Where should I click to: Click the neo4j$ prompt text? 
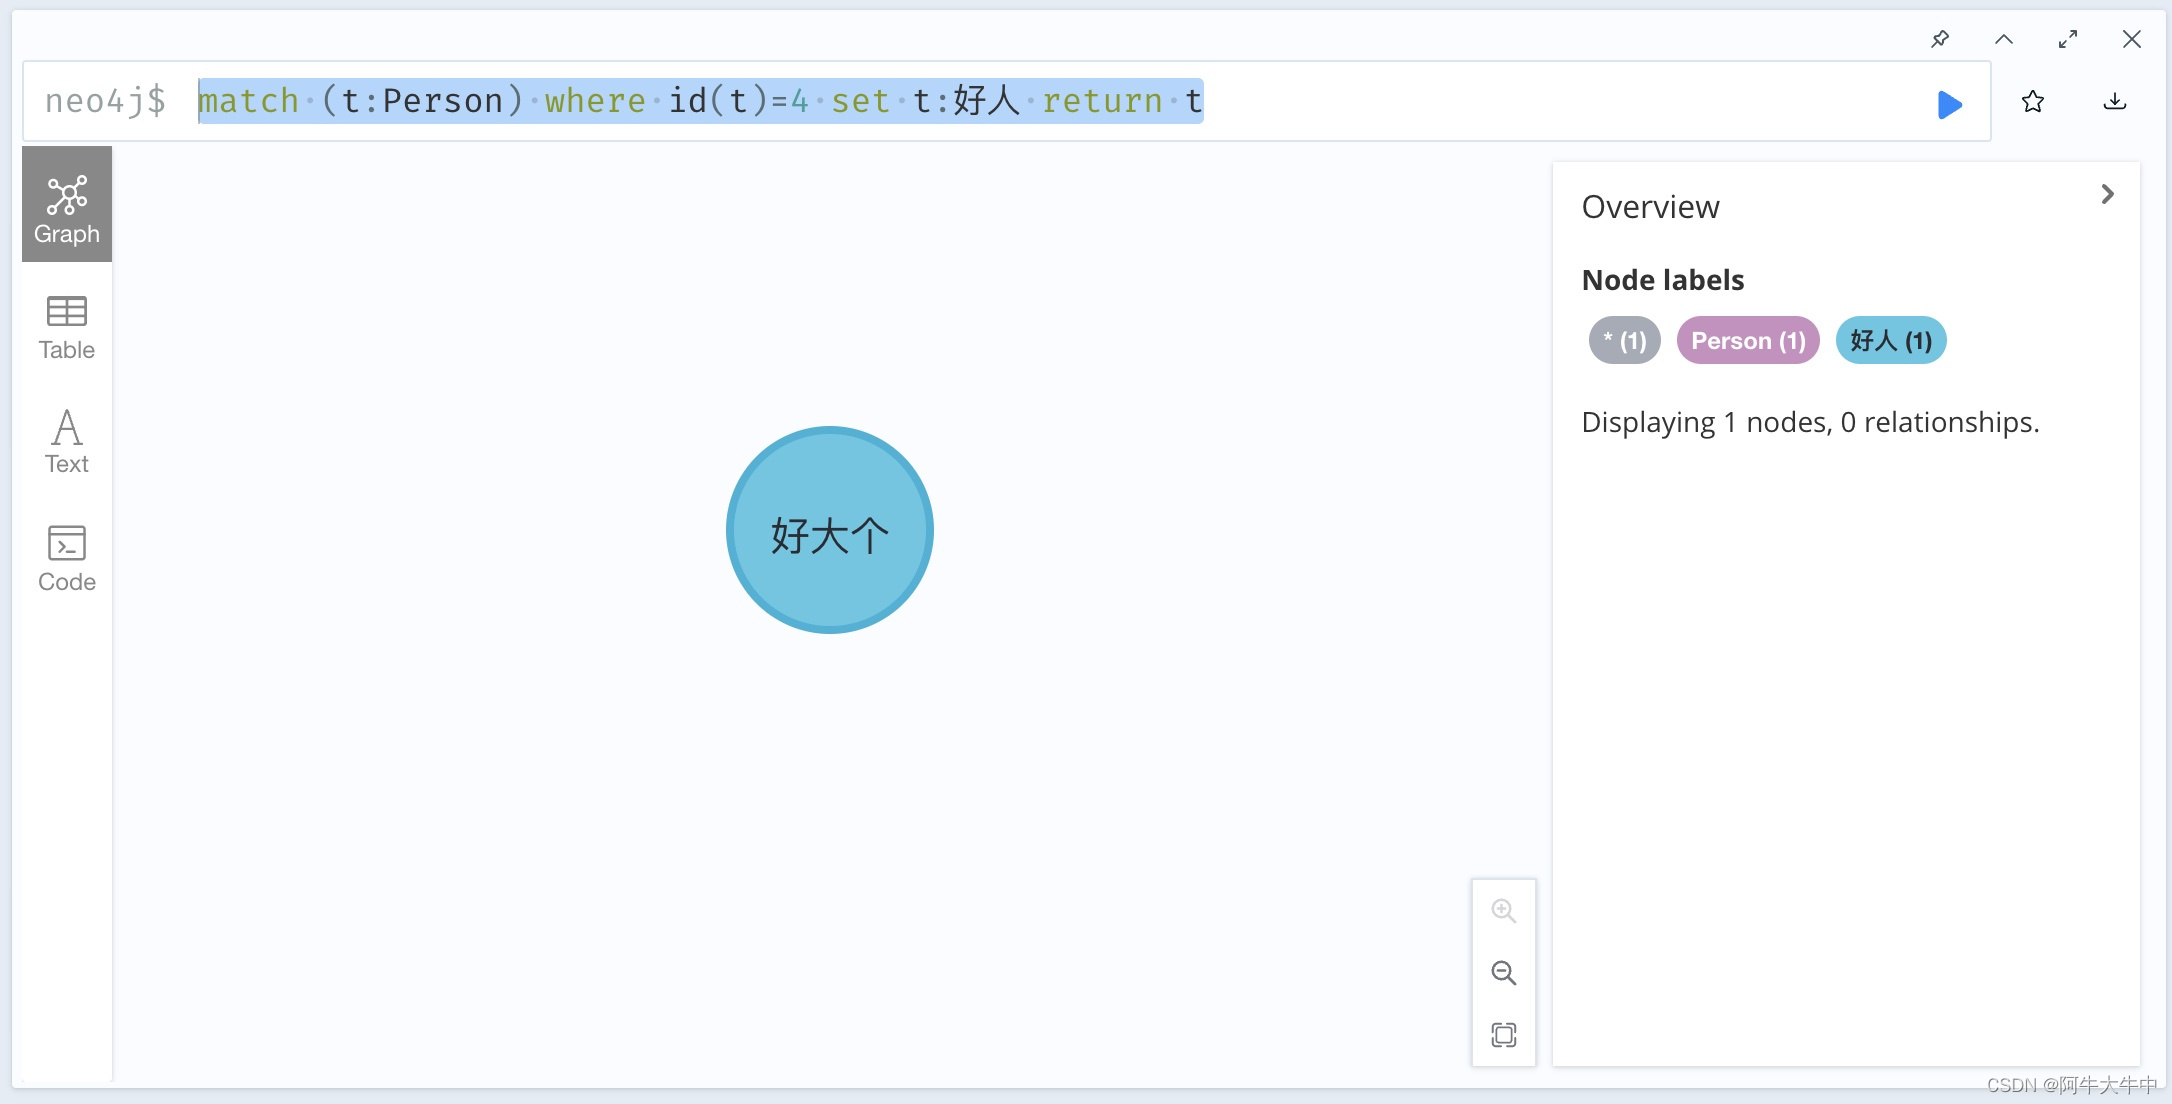click(105, 101)
